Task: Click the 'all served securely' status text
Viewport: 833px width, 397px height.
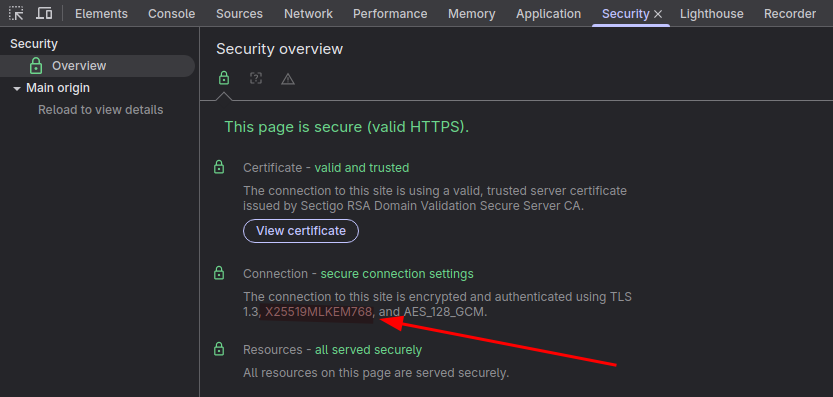Action: coord(369,350)
